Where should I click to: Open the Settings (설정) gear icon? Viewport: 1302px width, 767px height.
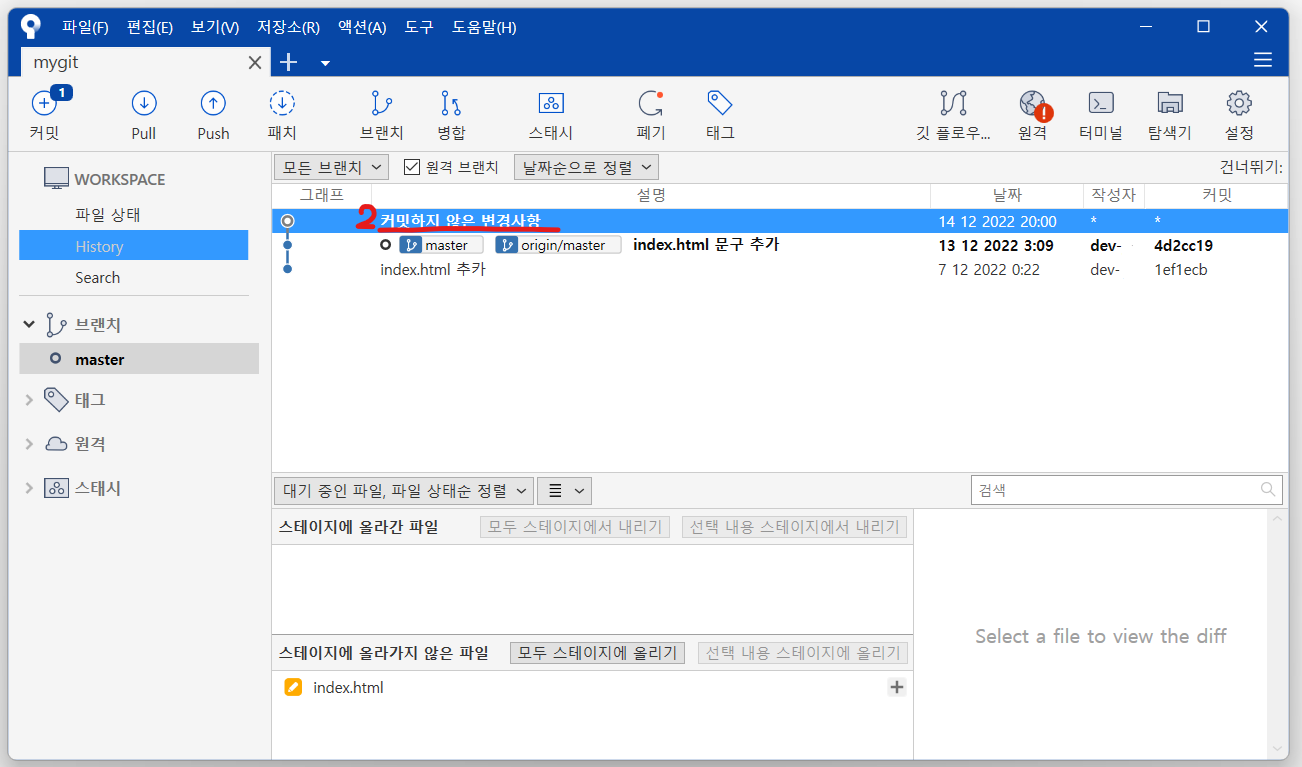coord(1239,103)
